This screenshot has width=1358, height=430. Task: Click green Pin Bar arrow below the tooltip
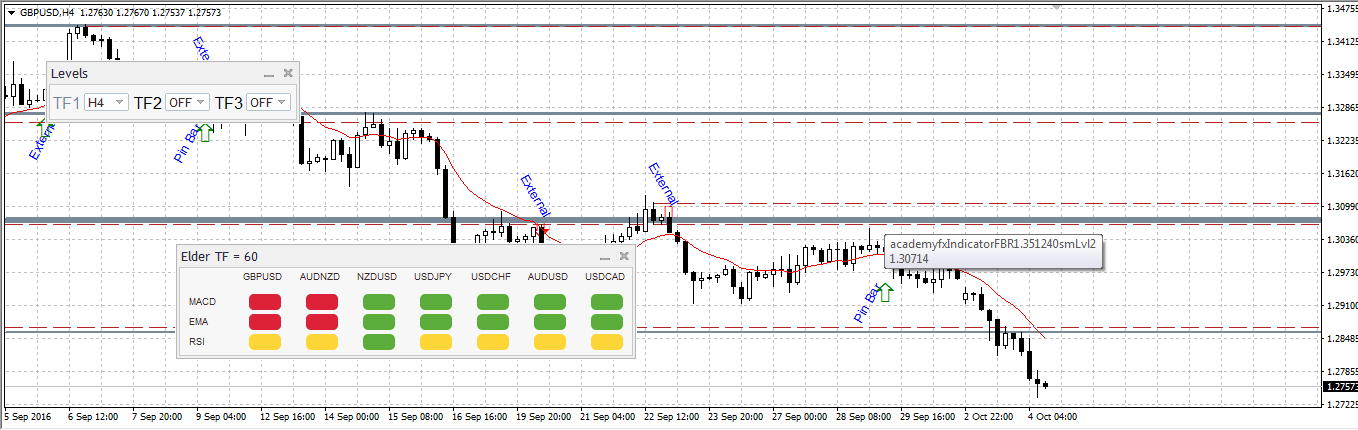(x=885, y=293)
